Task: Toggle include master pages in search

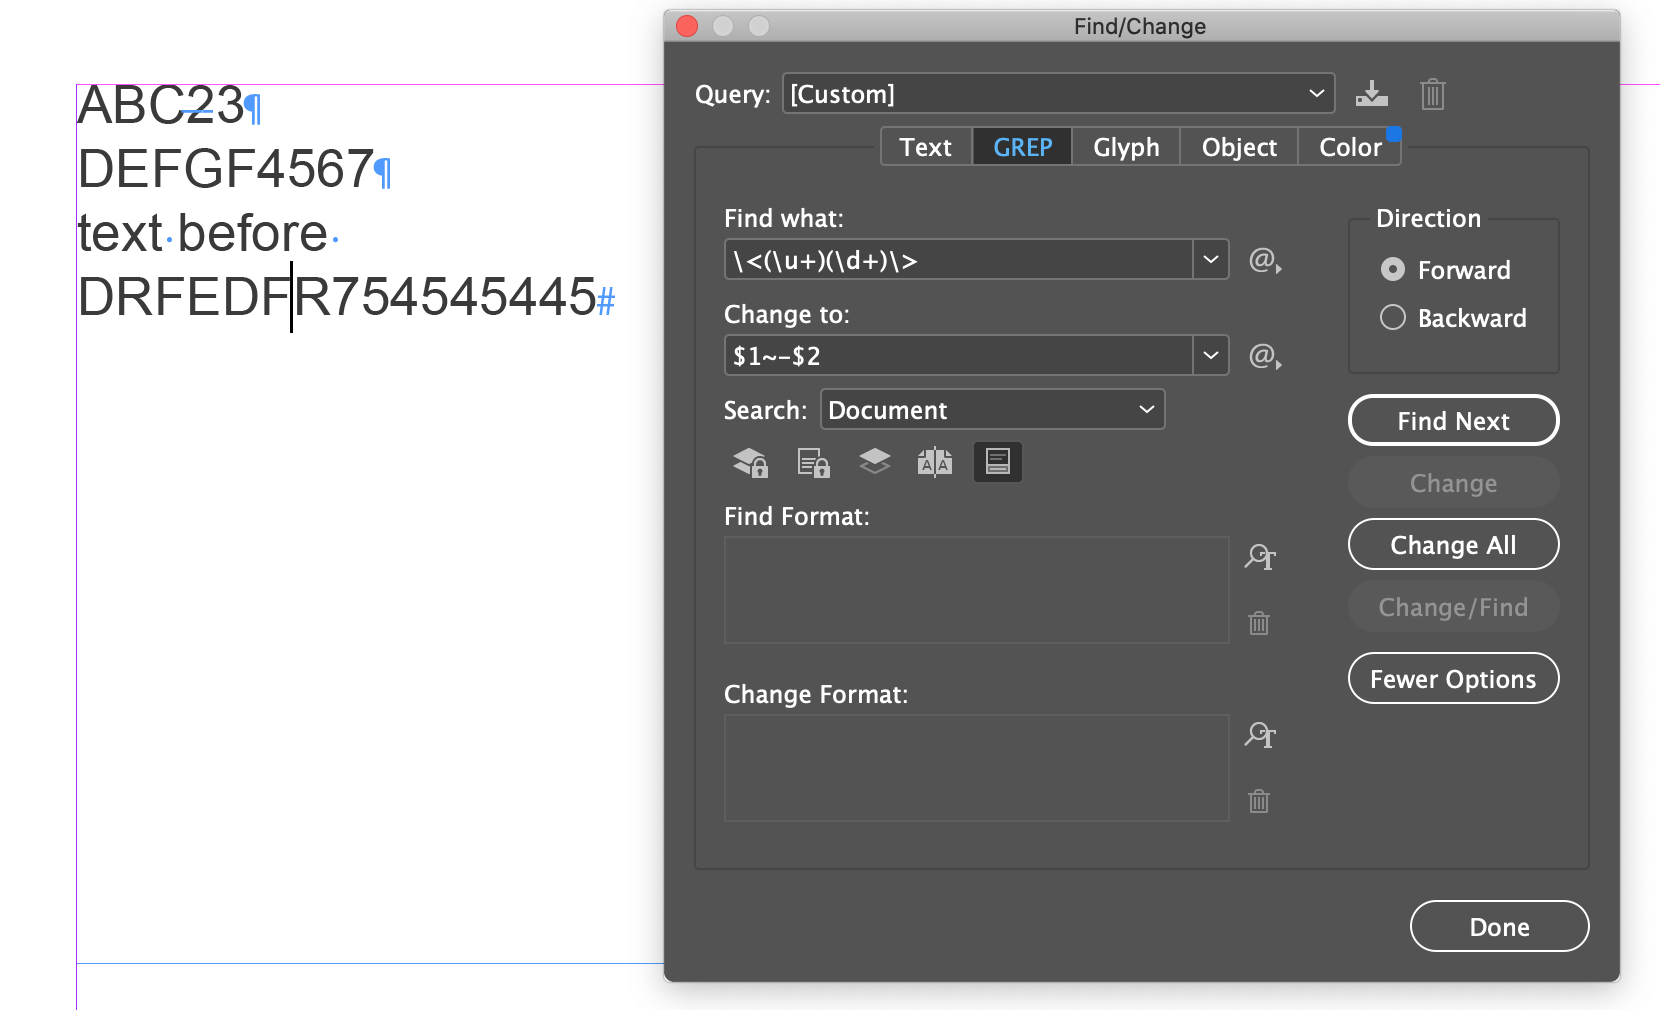Action: [x=997, y=461]
